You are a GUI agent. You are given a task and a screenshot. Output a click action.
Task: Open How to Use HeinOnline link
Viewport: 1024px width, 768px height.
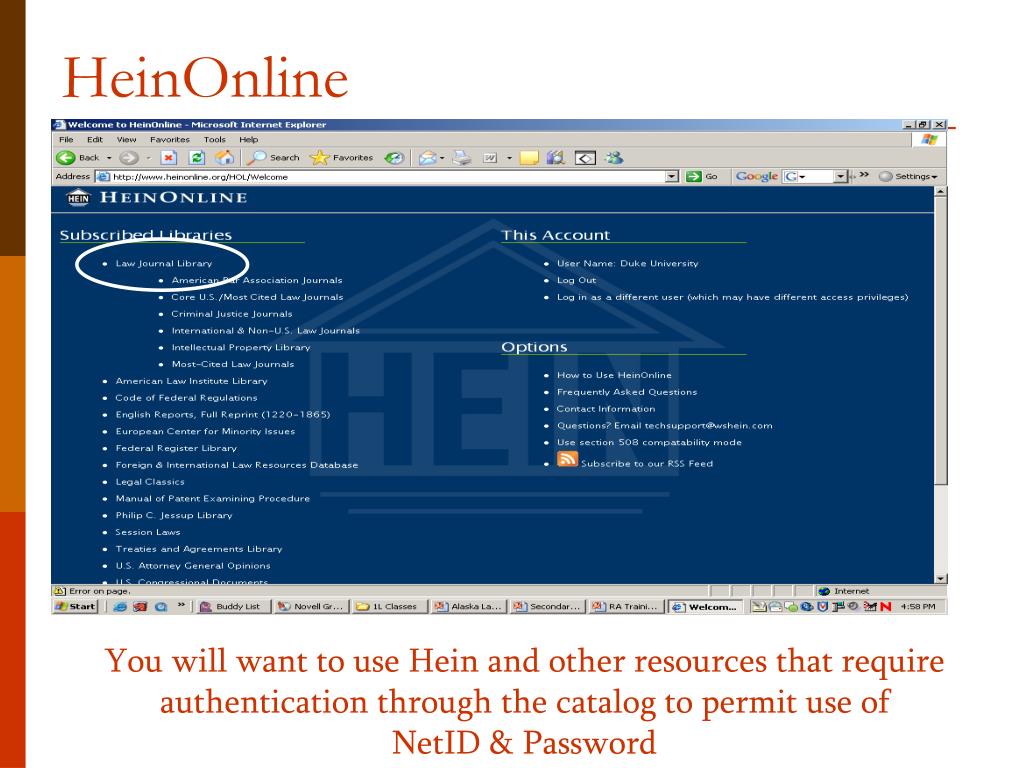point(614,375)
